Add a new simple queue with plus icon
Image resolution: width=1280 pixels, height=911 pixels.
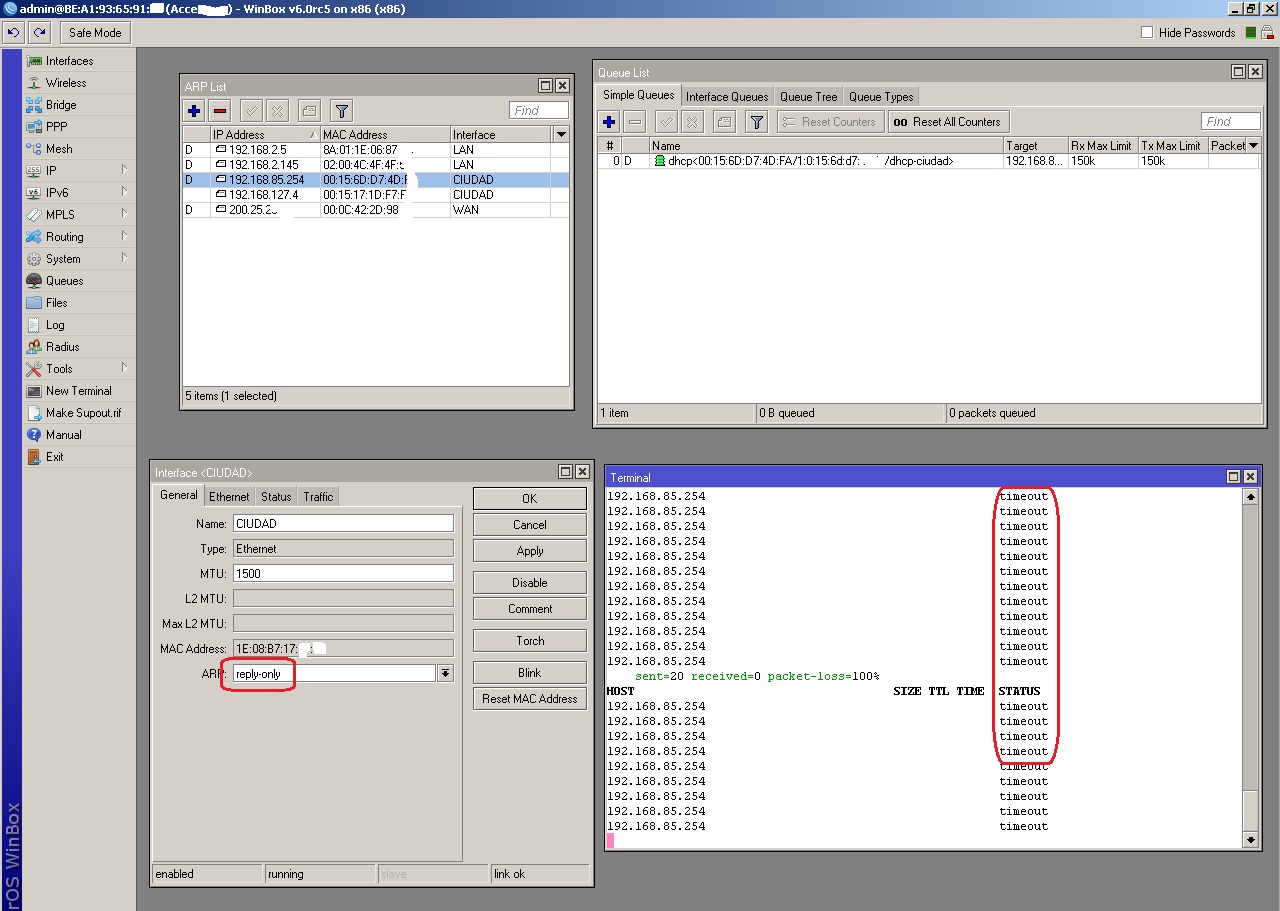608,122
